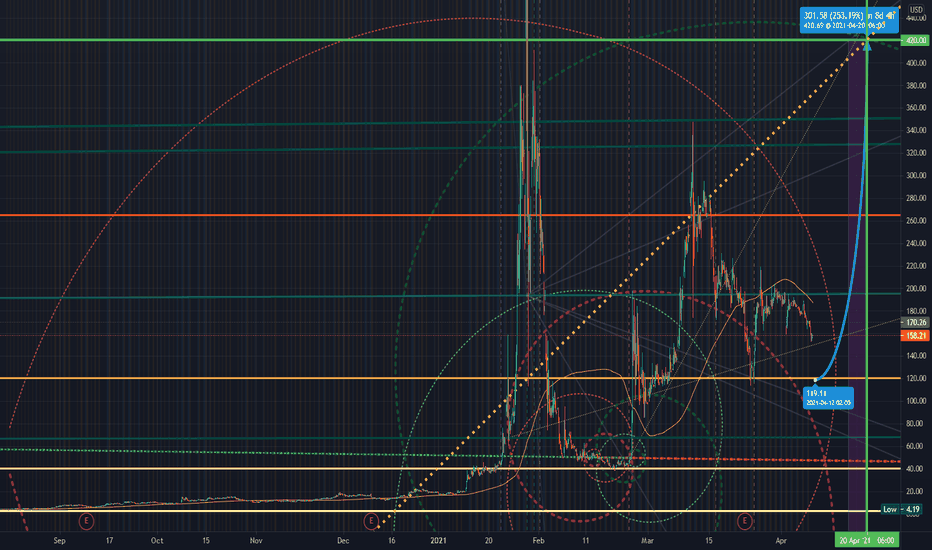Click the 80.00 price axis label

coord(916,423)
